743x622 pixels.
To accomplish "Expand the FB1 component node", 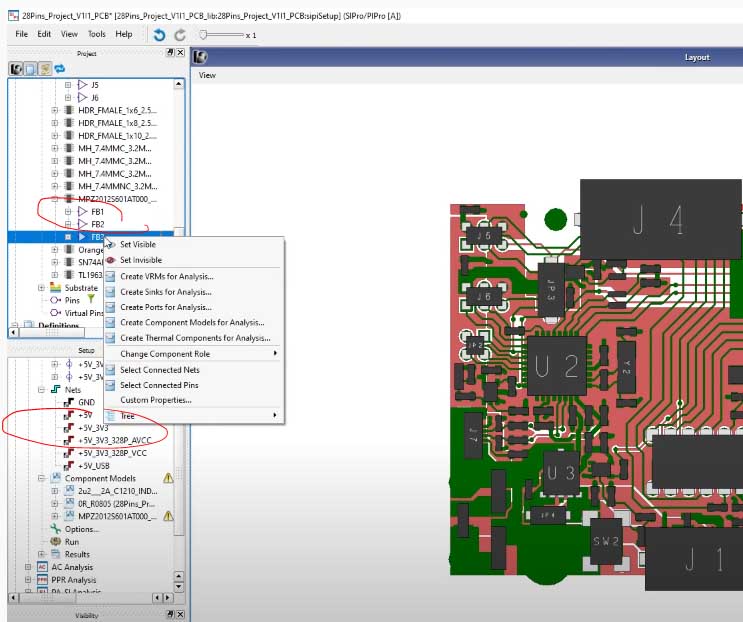I will (x=68, y=212).
